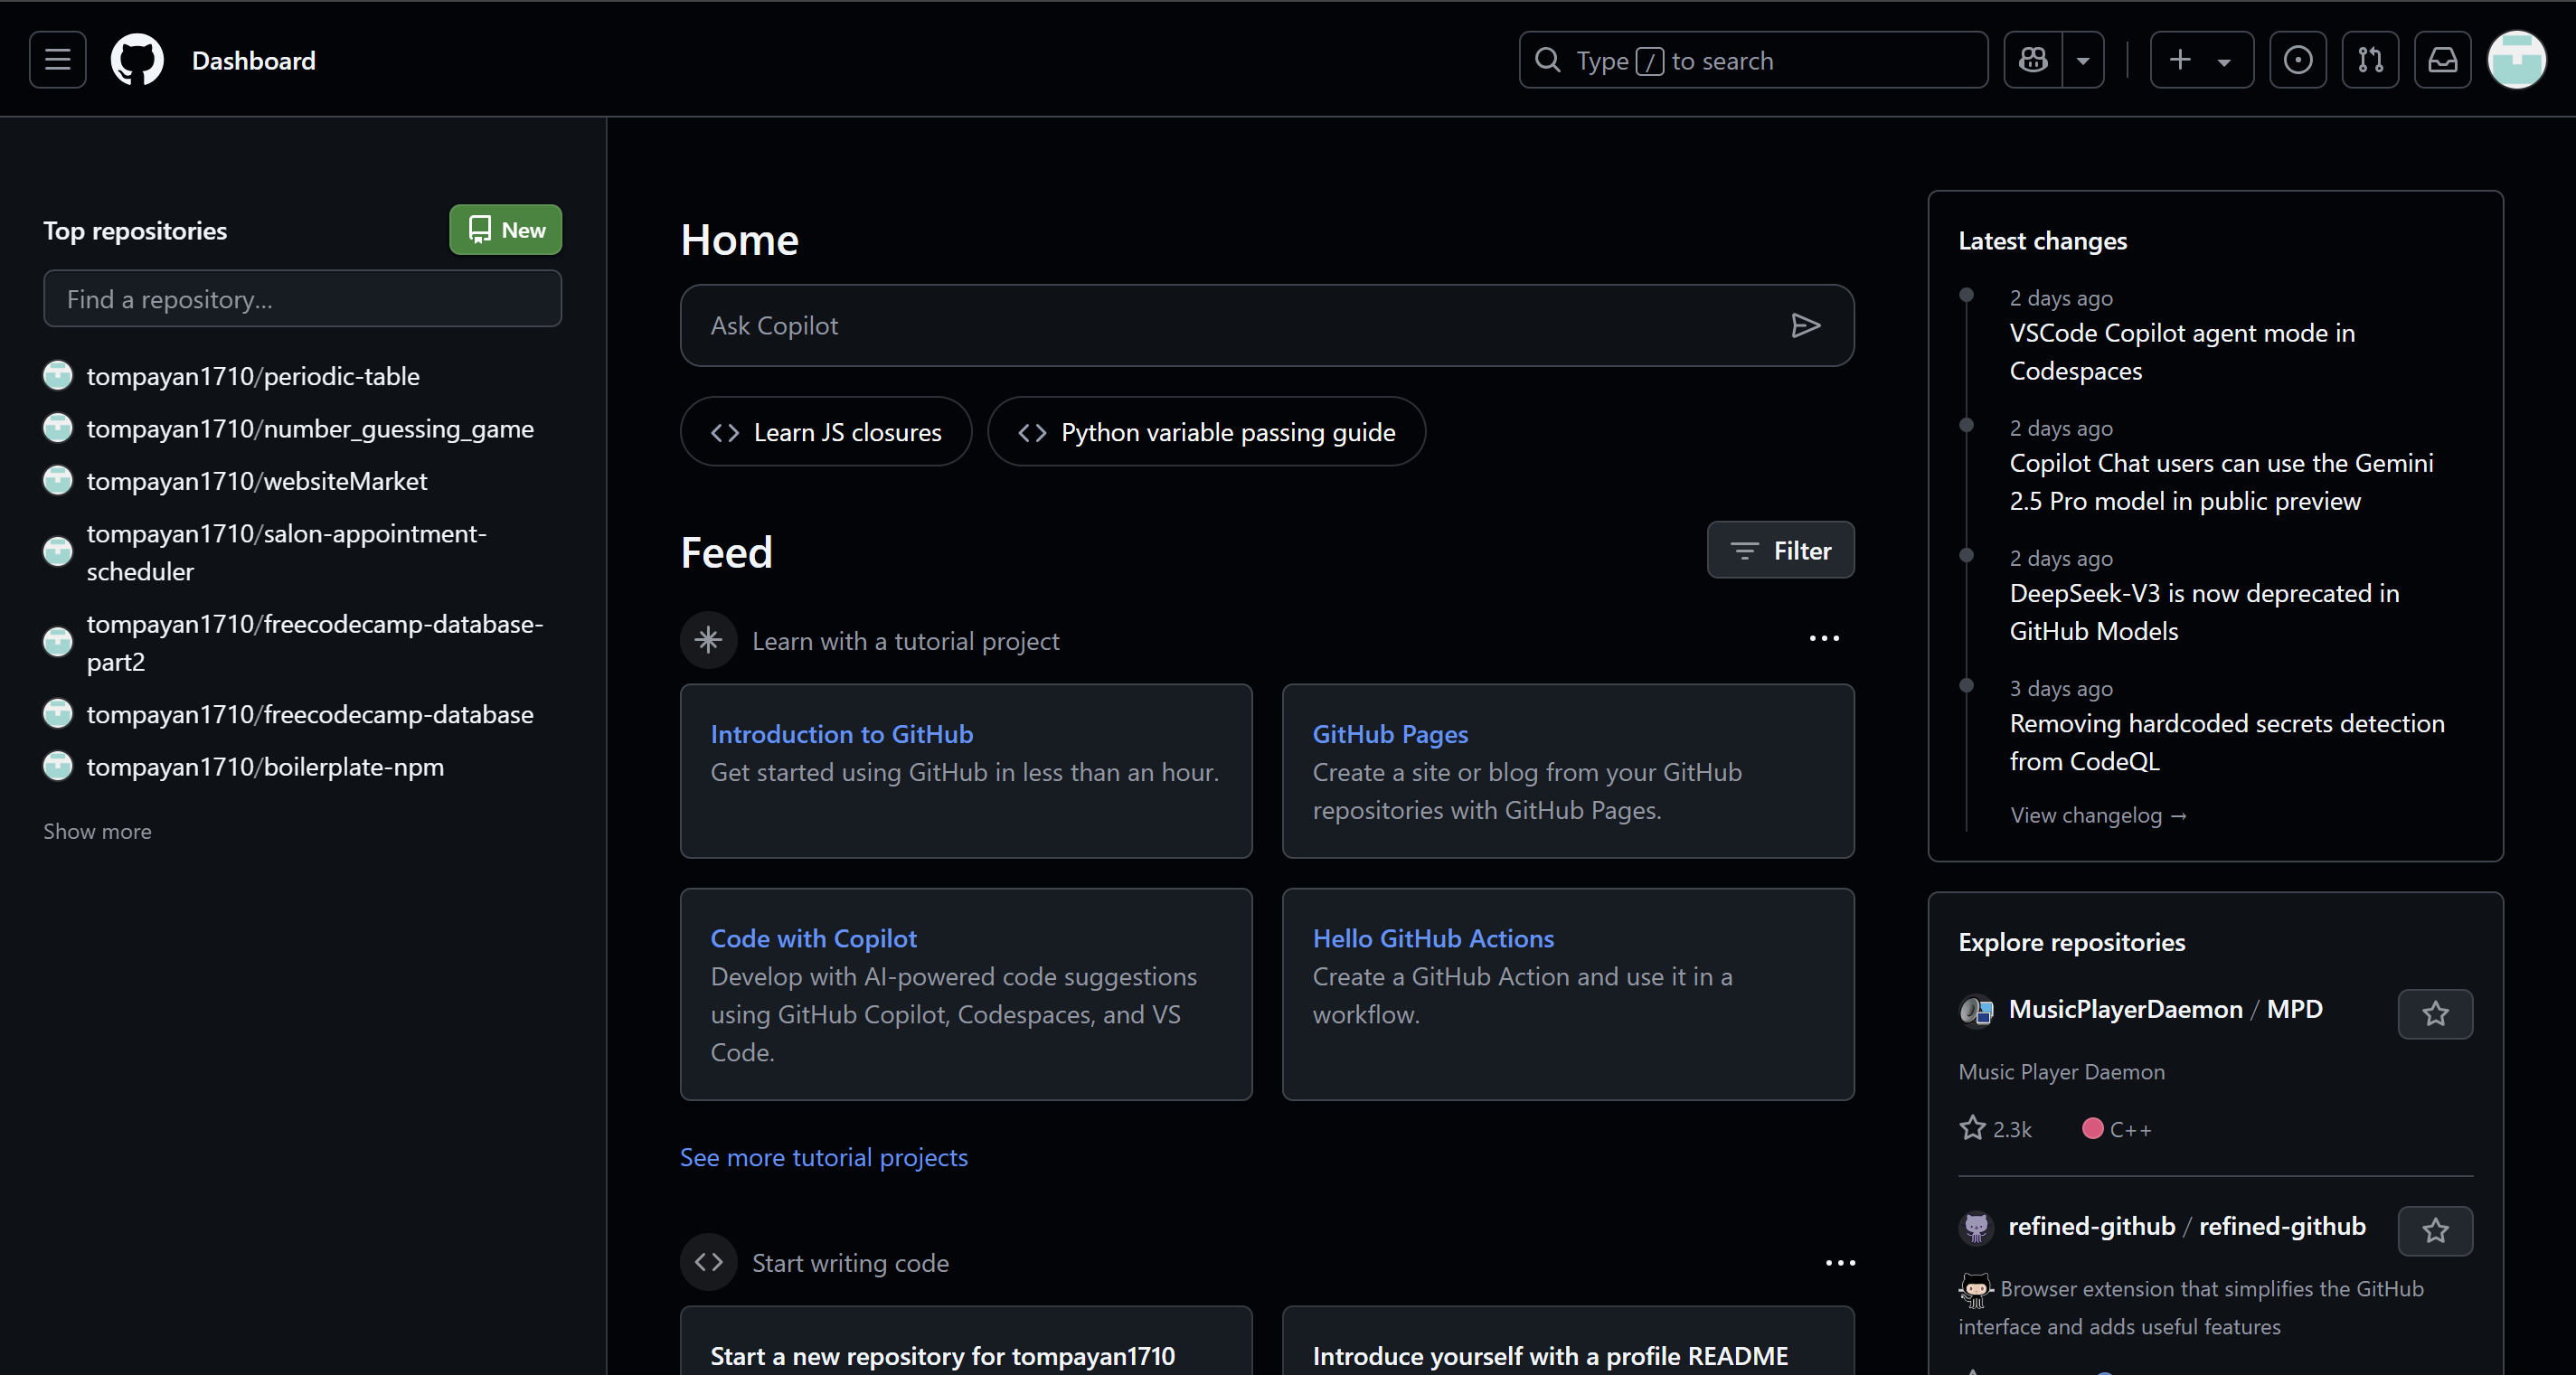Image resolution: width=2576 pixels, height=1375 pixels.
Task: Open tompayan1710/freecodecamp-database-part2 repository
Action: [x=315, y=642]
